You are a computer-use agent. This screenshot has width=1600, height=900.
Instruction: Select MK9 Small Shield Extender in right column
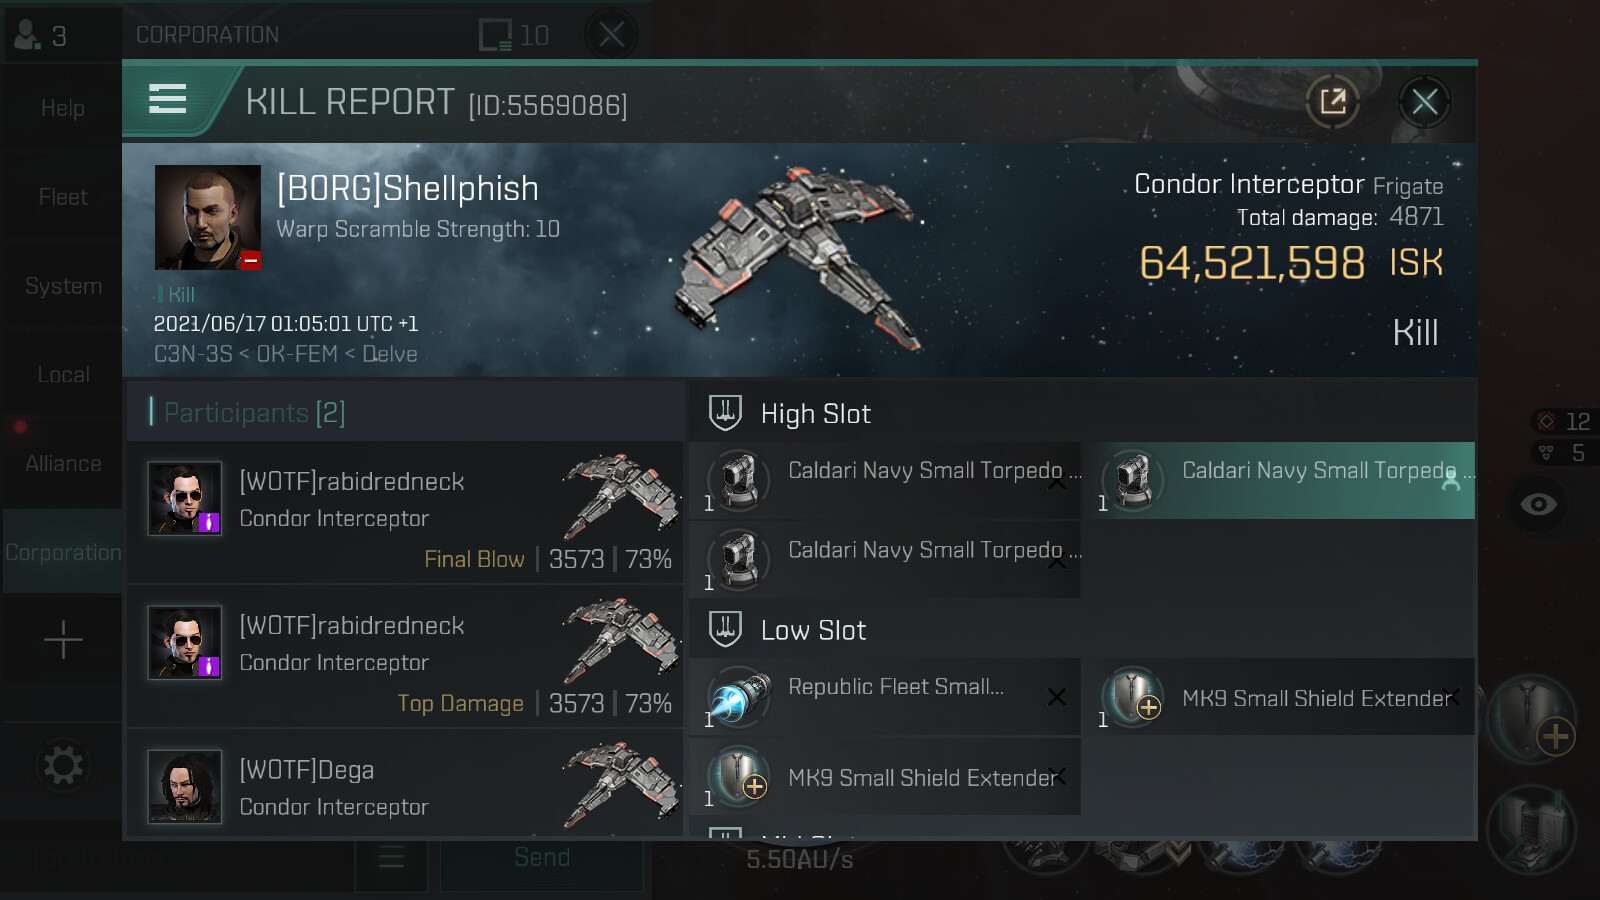pos(1279,697)
